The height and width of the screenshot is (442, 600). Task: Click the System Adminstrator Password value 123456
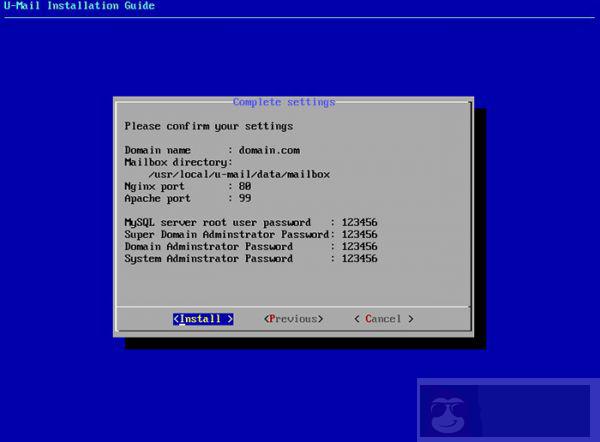click(359, 258)
